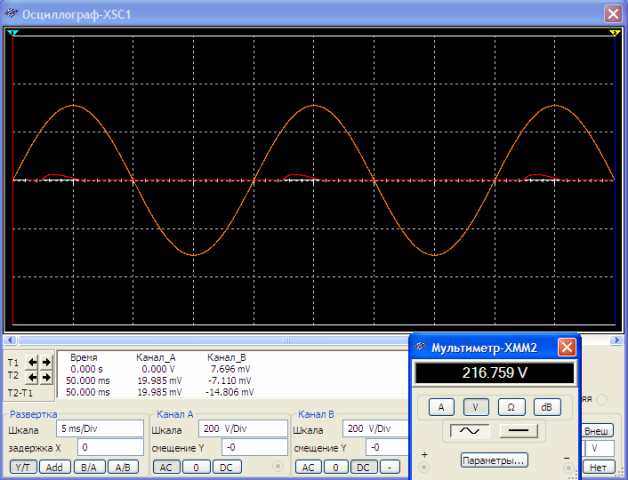Click the oscilloscope scrollbar left arrow
628x480 pixels.
10,340
